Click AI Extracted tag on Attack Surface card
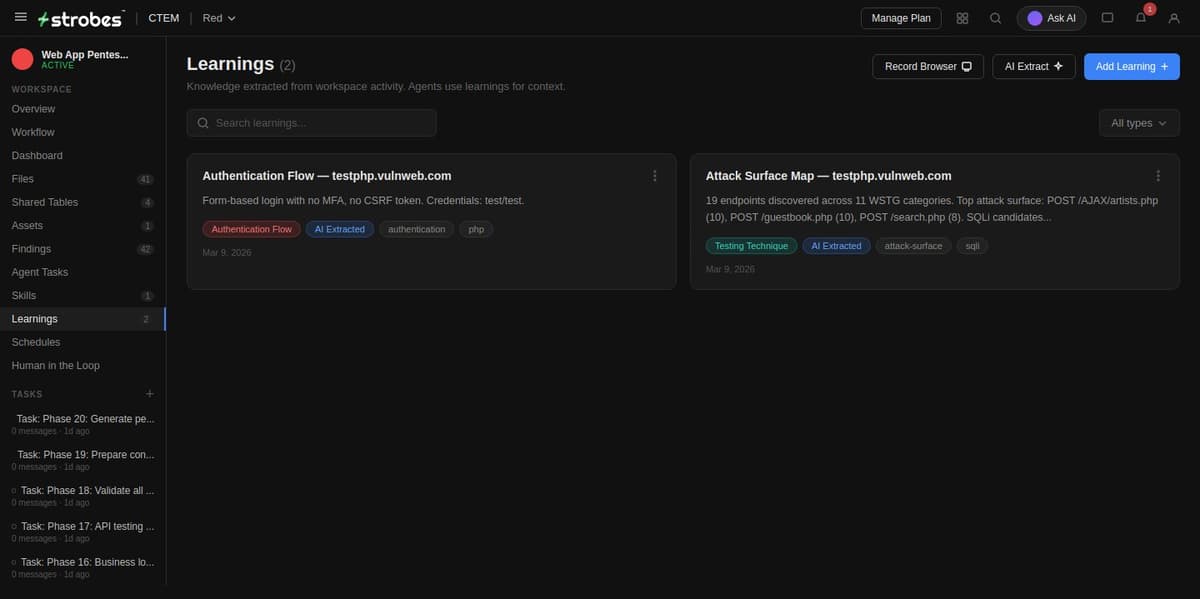 [x=836, y=245]
